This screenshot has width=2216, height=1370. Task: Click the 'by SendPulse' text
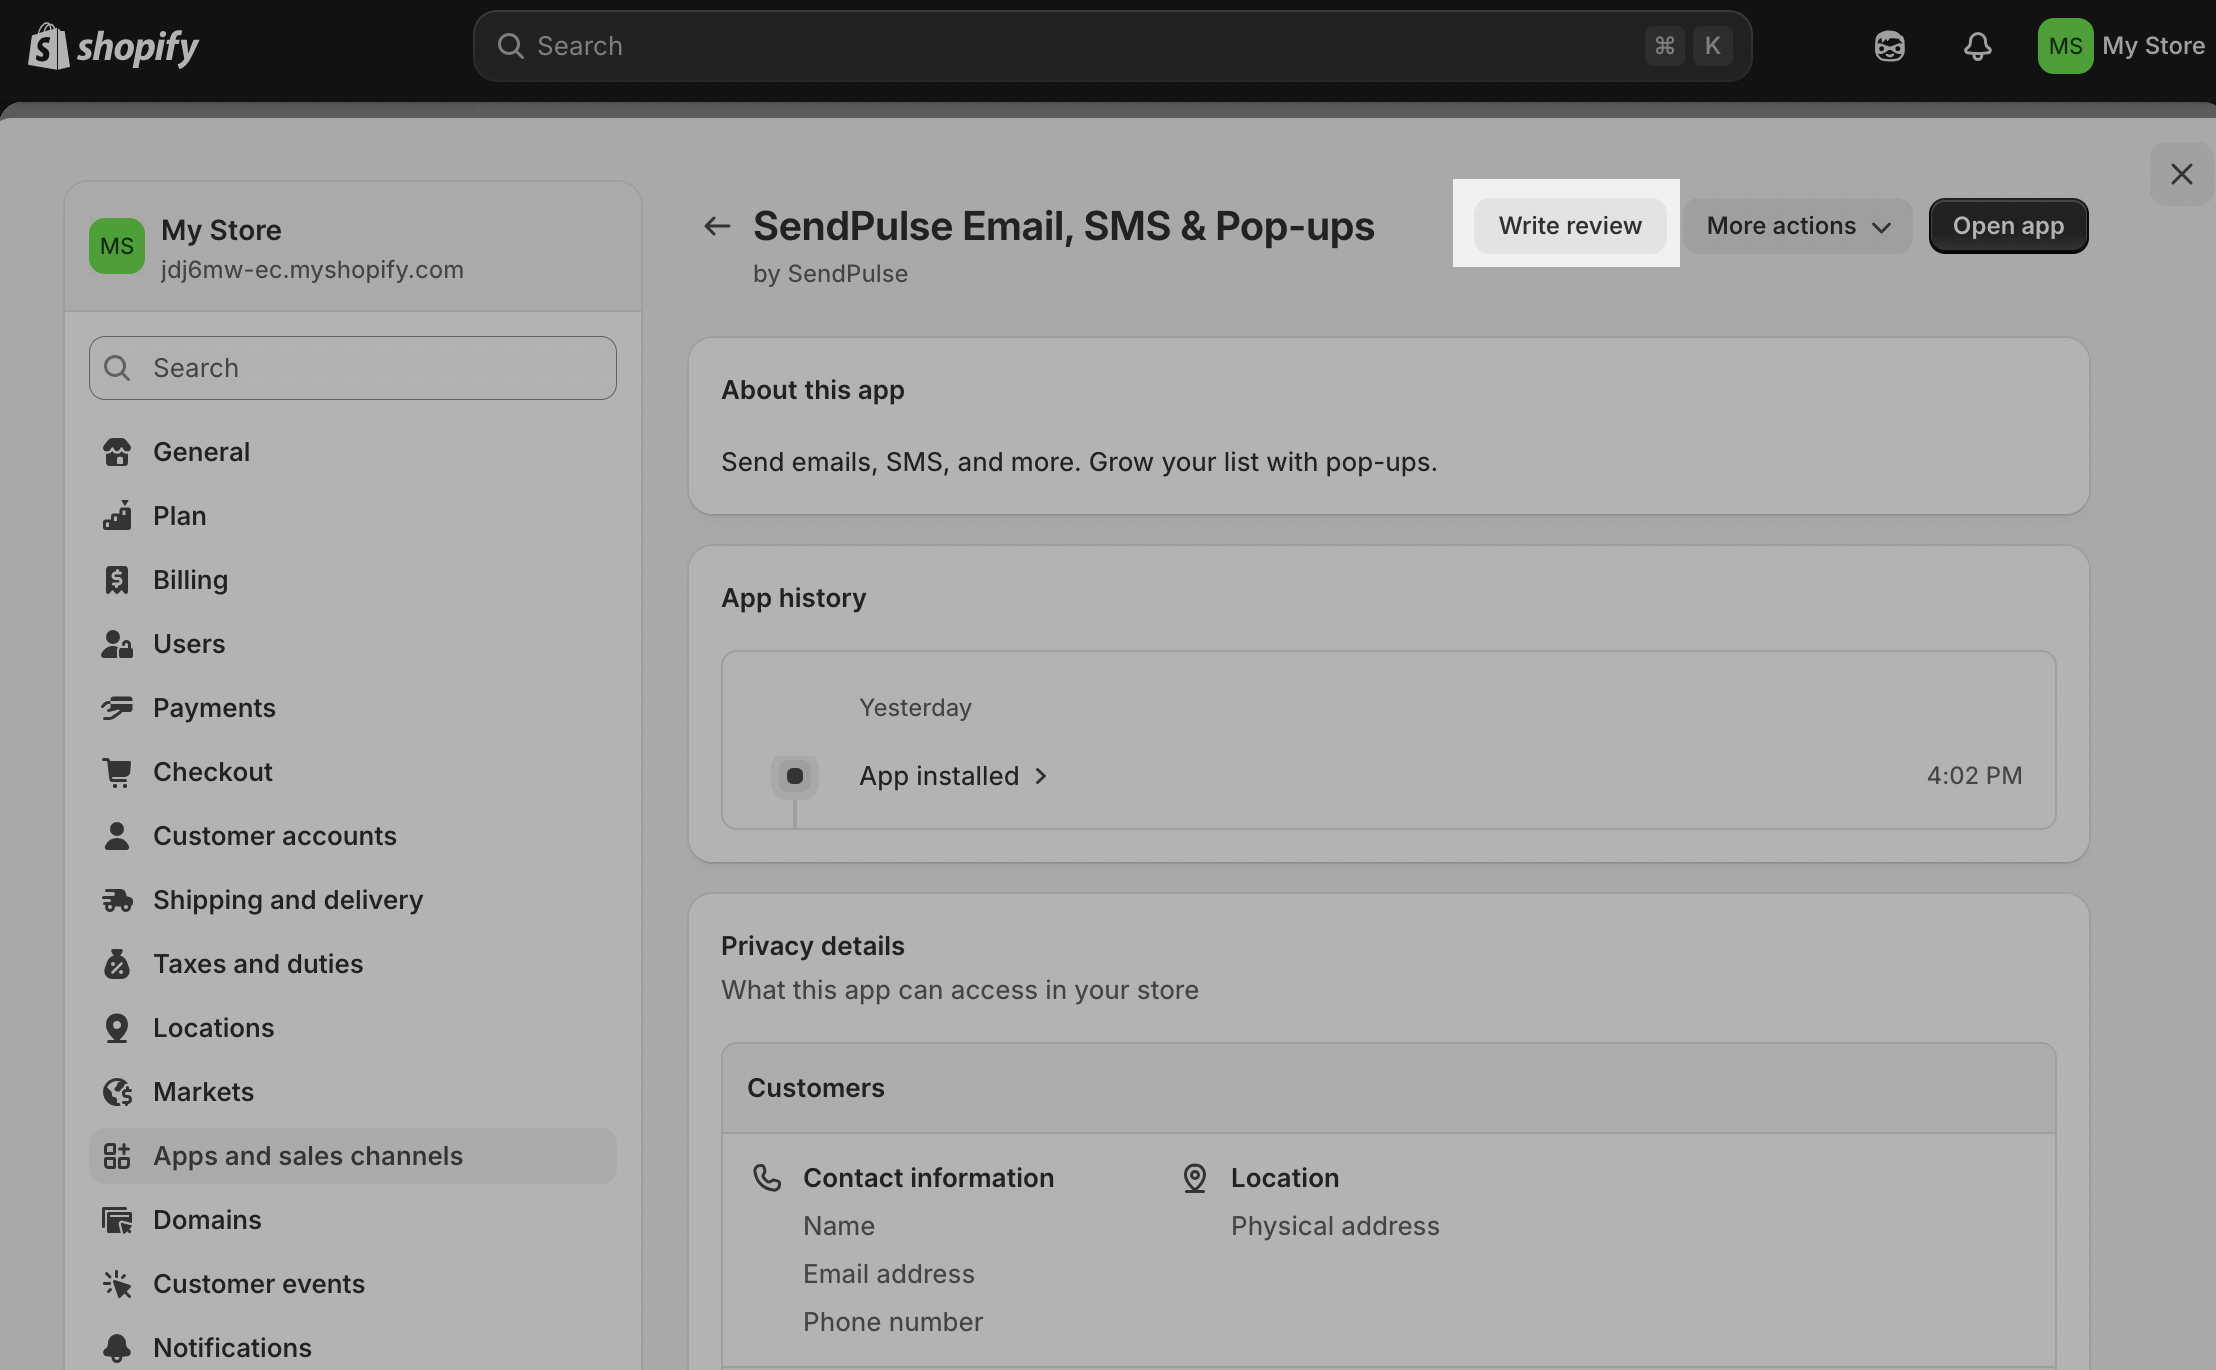coord(830,274)
